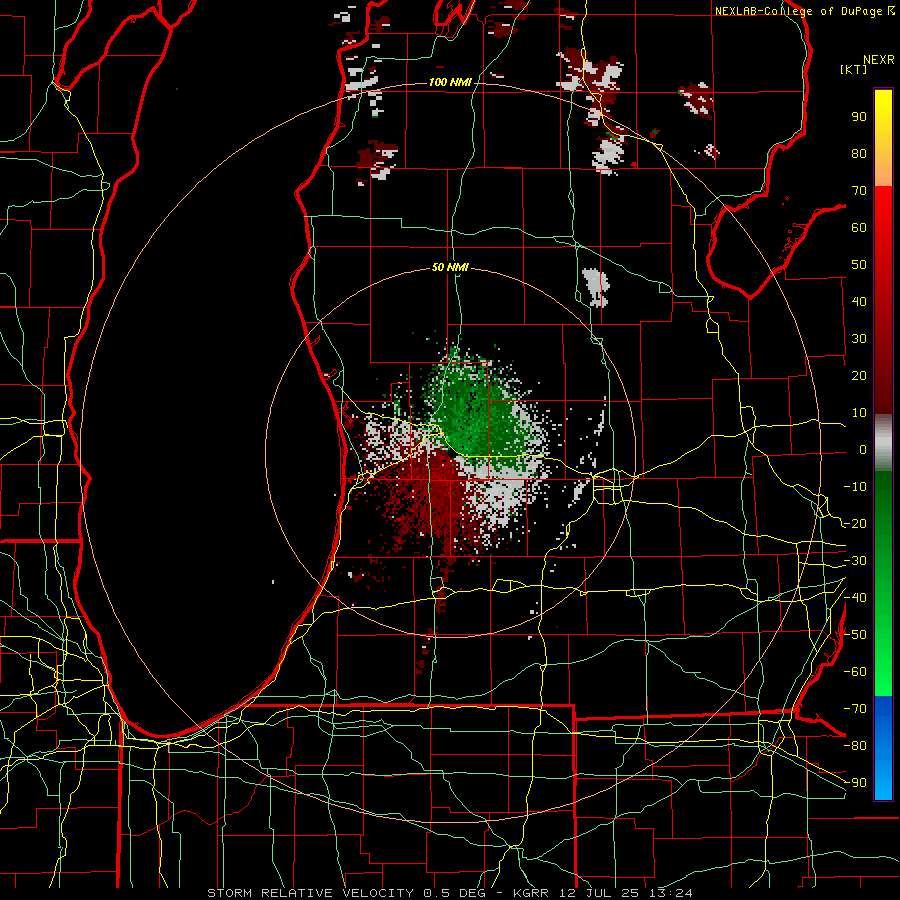Click the [KT] units label
This screenshot has height=900, width=900.
click(x=854, y=69)
